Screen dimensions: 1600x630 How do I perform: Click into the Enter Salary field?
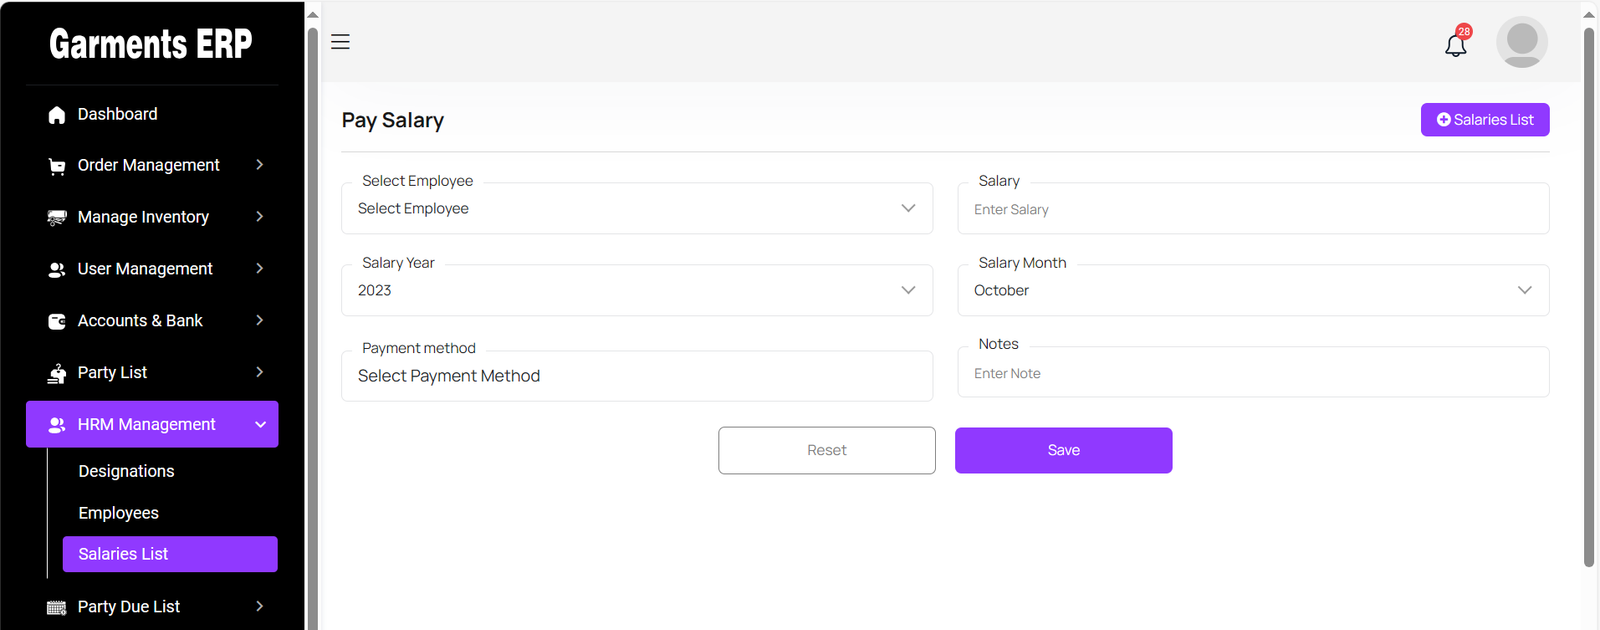(1252, 210)
